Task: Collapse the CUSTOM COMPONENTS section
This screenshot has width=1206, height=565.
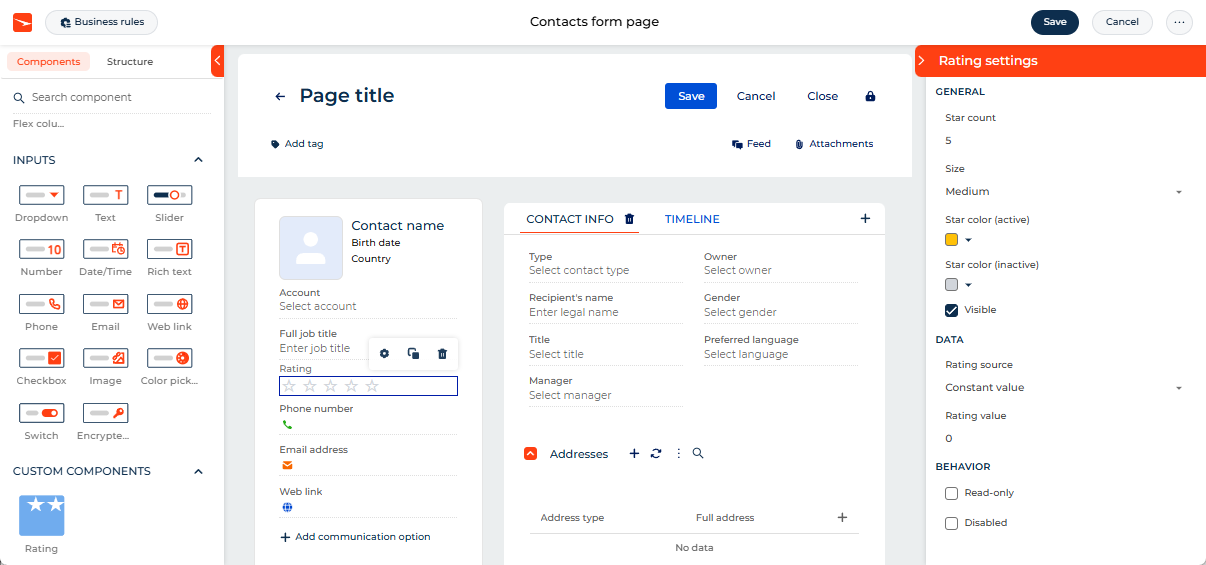Action: point(198,471)
